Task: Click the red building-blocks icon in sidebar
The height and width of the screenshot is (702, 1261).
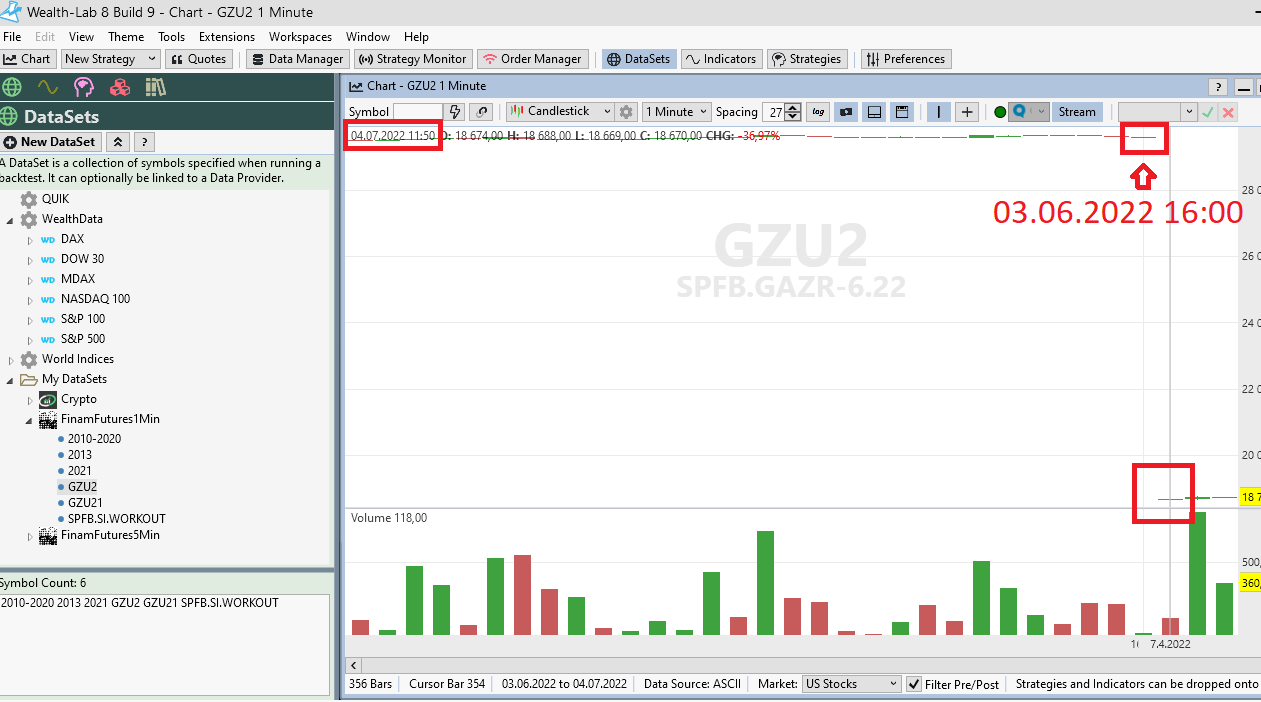Action: click(x=119, y=87)
